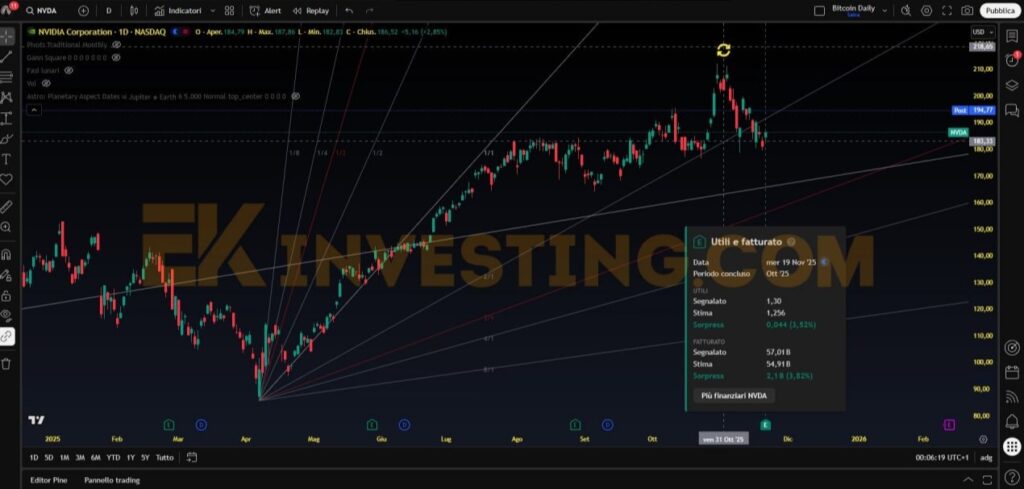Screen dimensions: 1024x489
Task: Click the Pubblica button
Action: pyautogui.click(x=998, y=10)
